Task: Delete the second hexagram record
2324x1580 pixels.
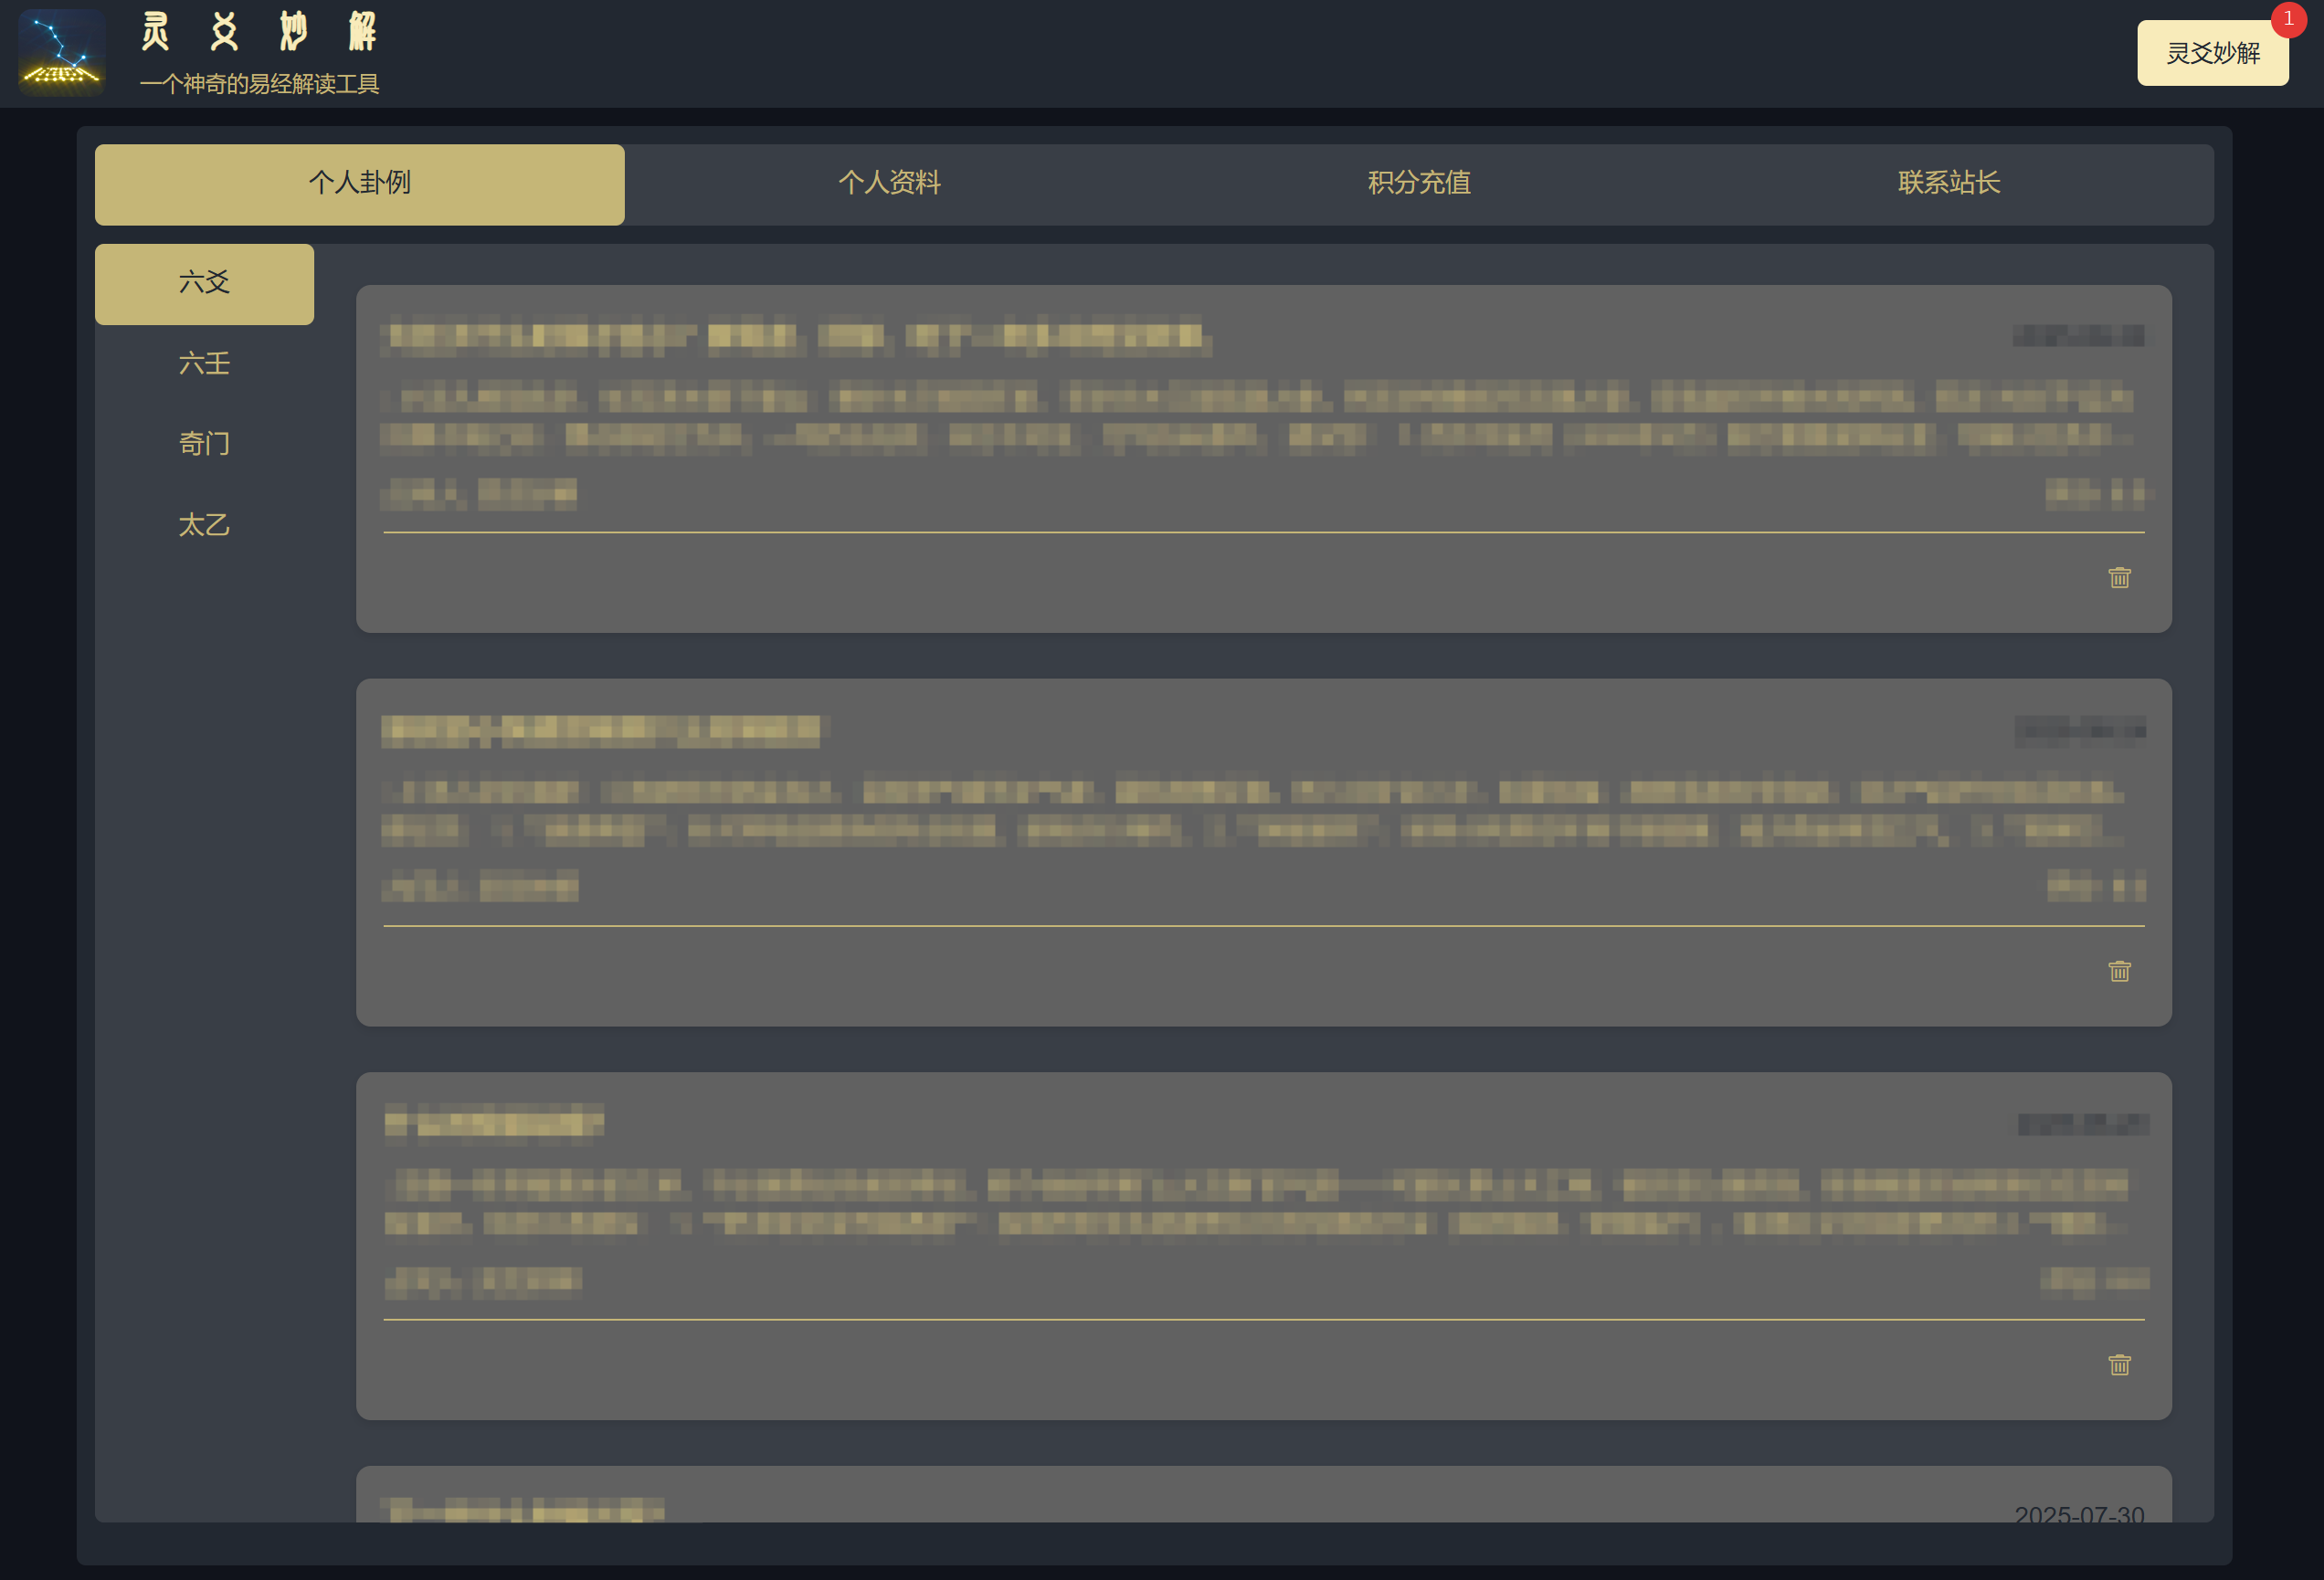Action: (2119, 972)
